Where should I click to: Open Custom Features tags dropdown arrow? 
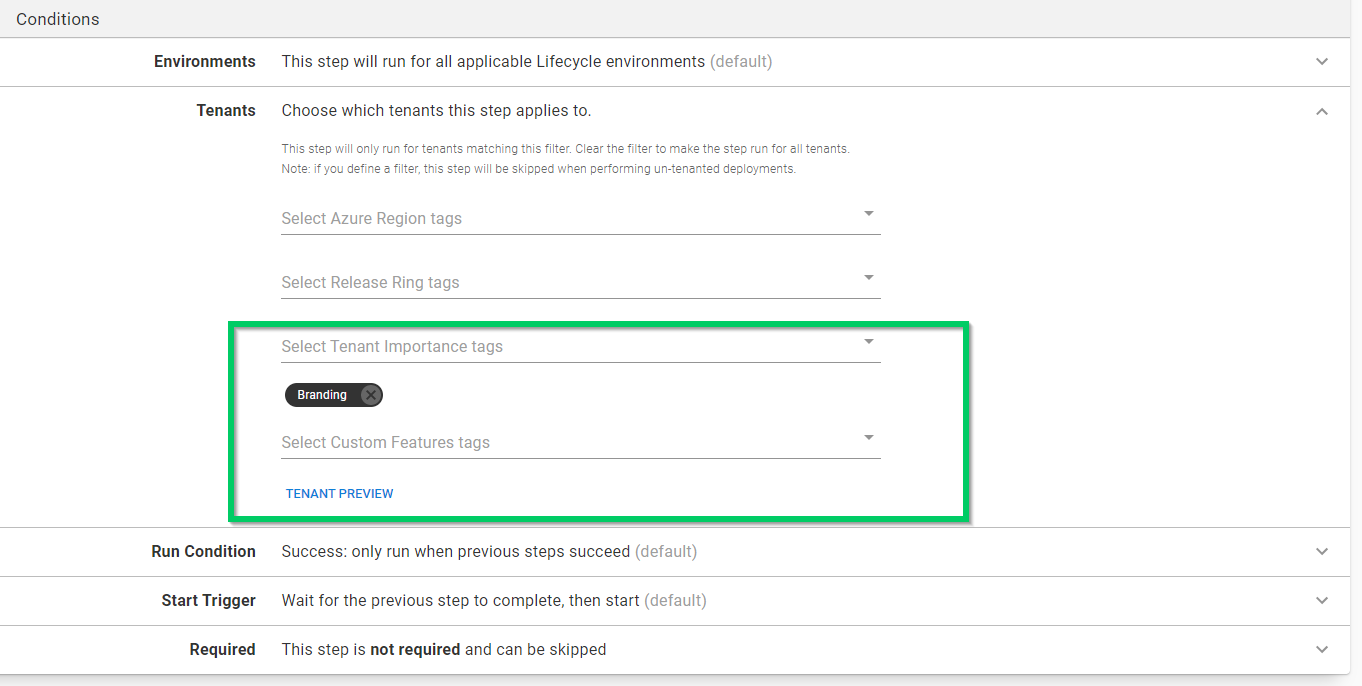[x=868, y=438]
